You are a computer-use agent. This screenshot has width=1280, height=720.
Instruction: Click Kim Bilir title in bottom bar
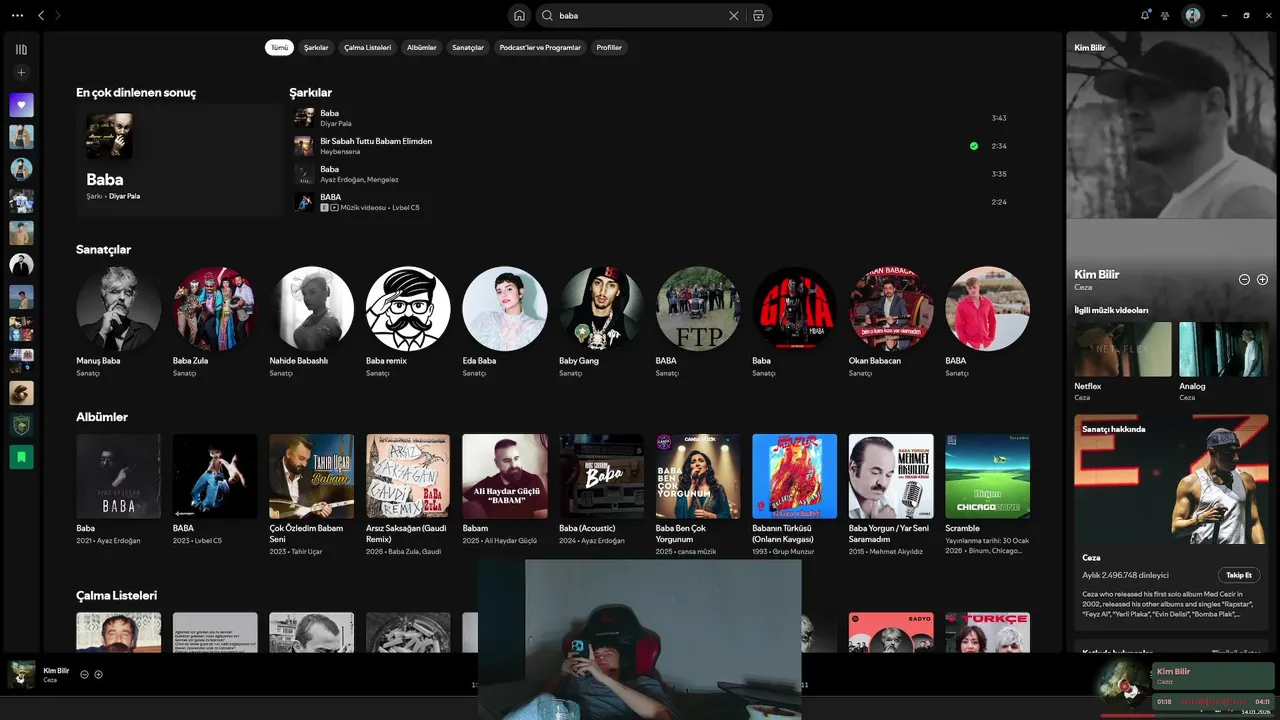coord(56,670)
